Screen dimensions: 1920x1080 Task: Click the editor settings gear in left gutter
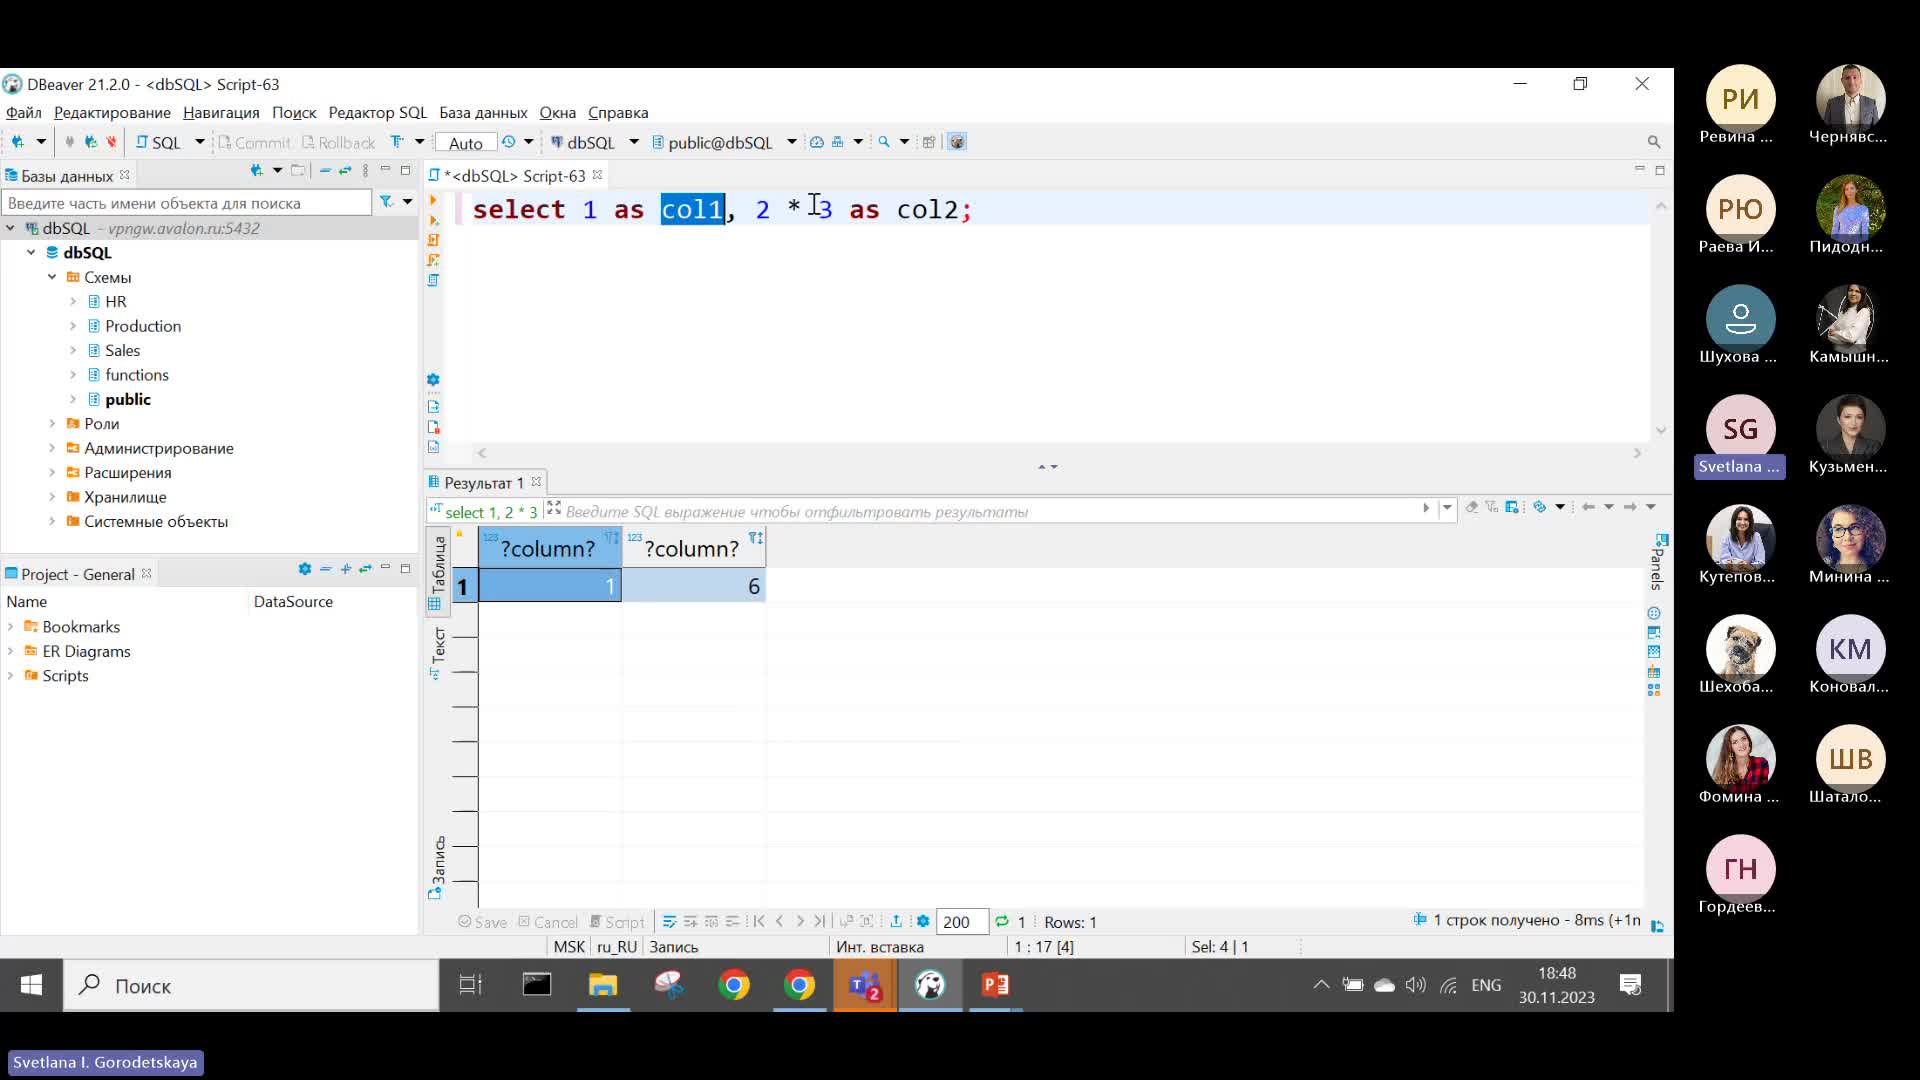pyautogui.click(x=433, y=380)
